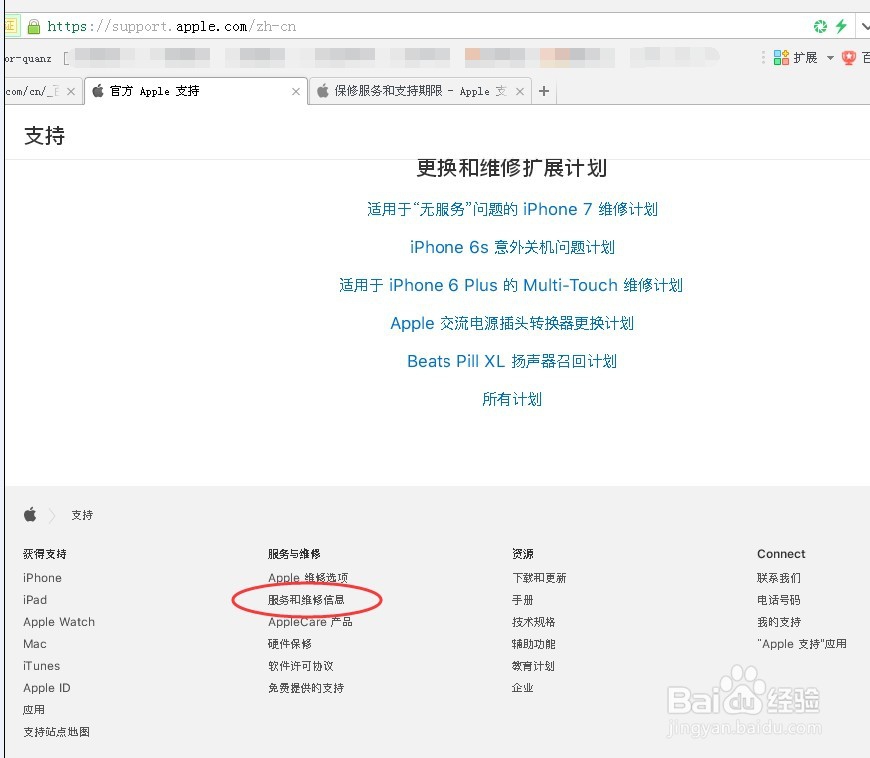Click the Apple favicon on 官方 Apple 支持 tab
This screenshot has width=870, height=758.
[98, 91]
